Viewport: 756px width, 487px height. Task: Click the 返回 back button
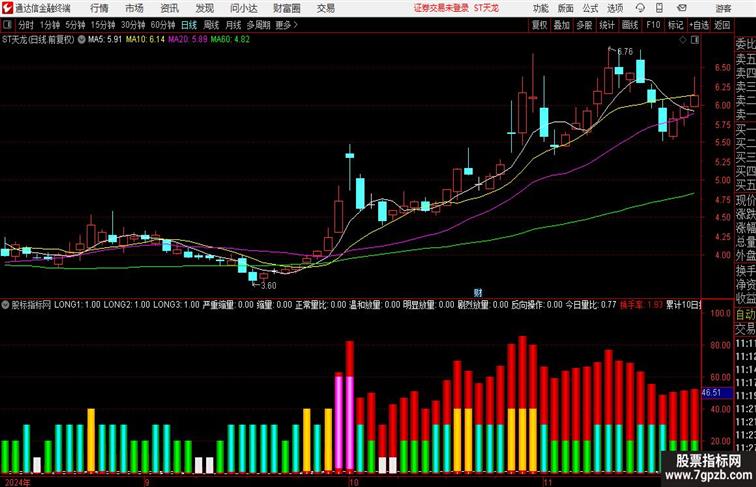pyautogui.click(x=722, y=25)
